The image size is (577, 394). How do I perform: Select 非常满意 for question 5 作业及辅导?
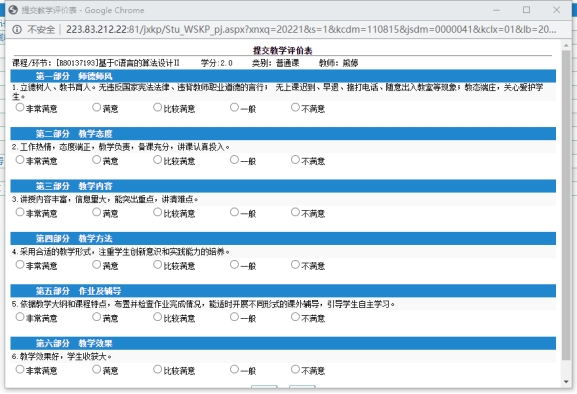20,317
